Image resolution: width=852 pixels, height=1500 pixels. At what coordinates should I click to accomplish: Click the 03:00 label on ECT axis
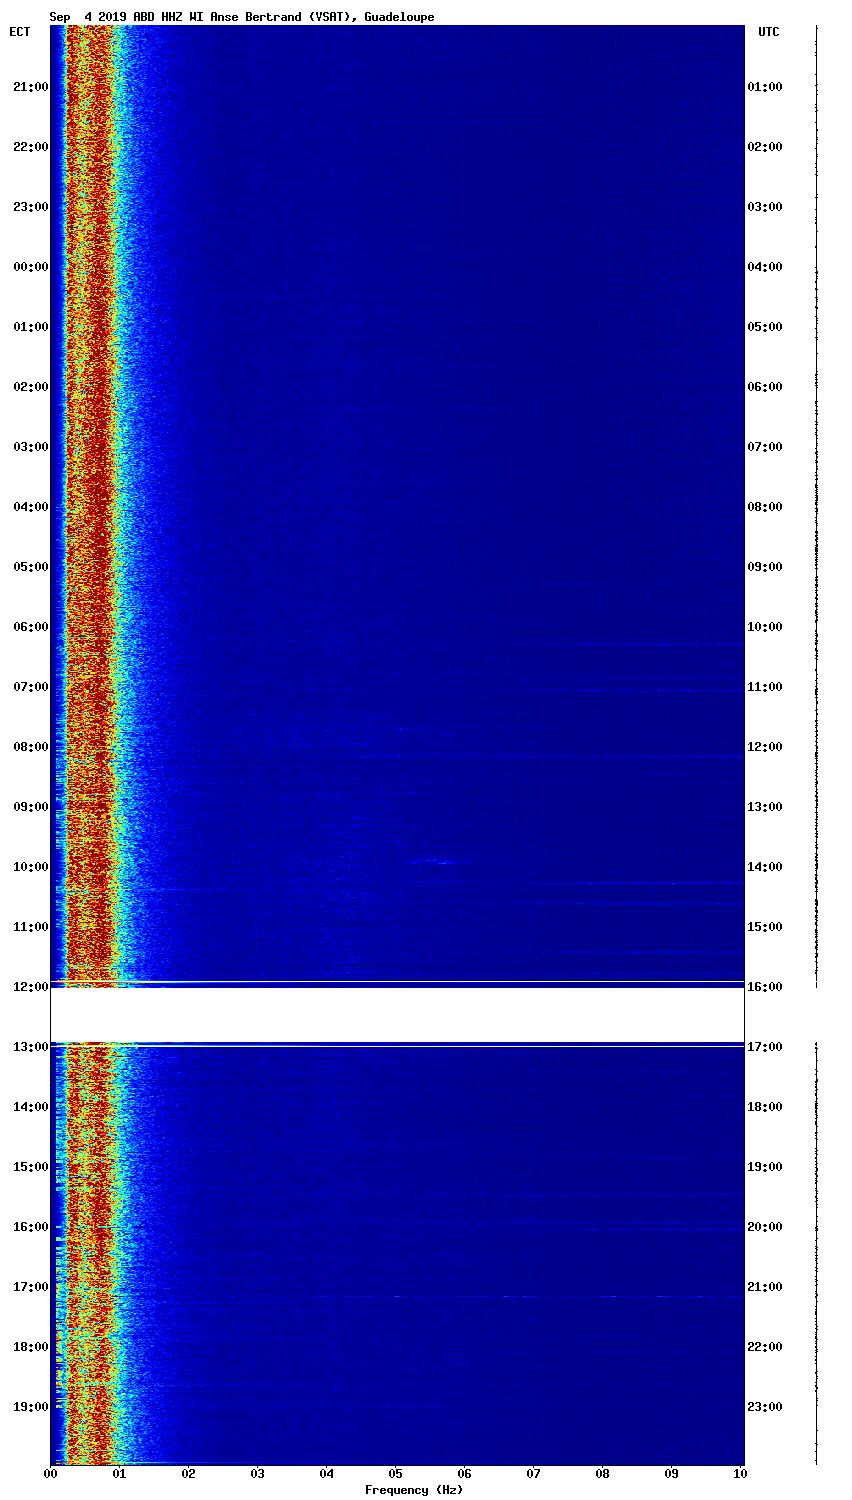(30, 447)
